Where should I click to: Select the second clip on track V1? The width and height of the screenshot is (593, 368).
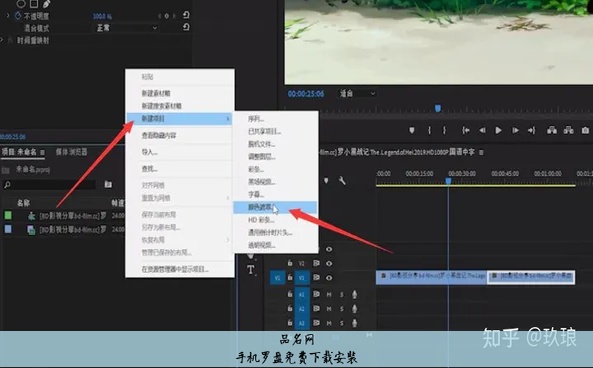coord(531,277)
